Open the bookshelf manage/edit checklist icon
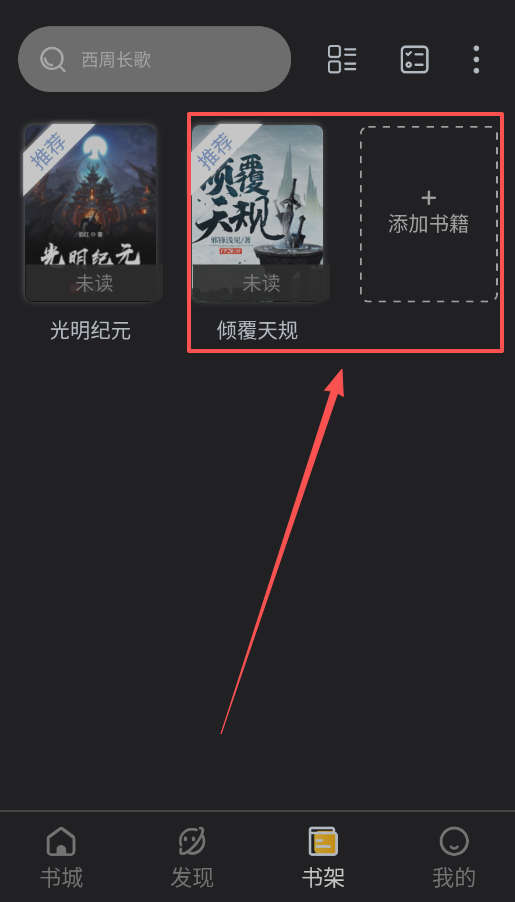This screenshot has width=515, height=902. 414,59
